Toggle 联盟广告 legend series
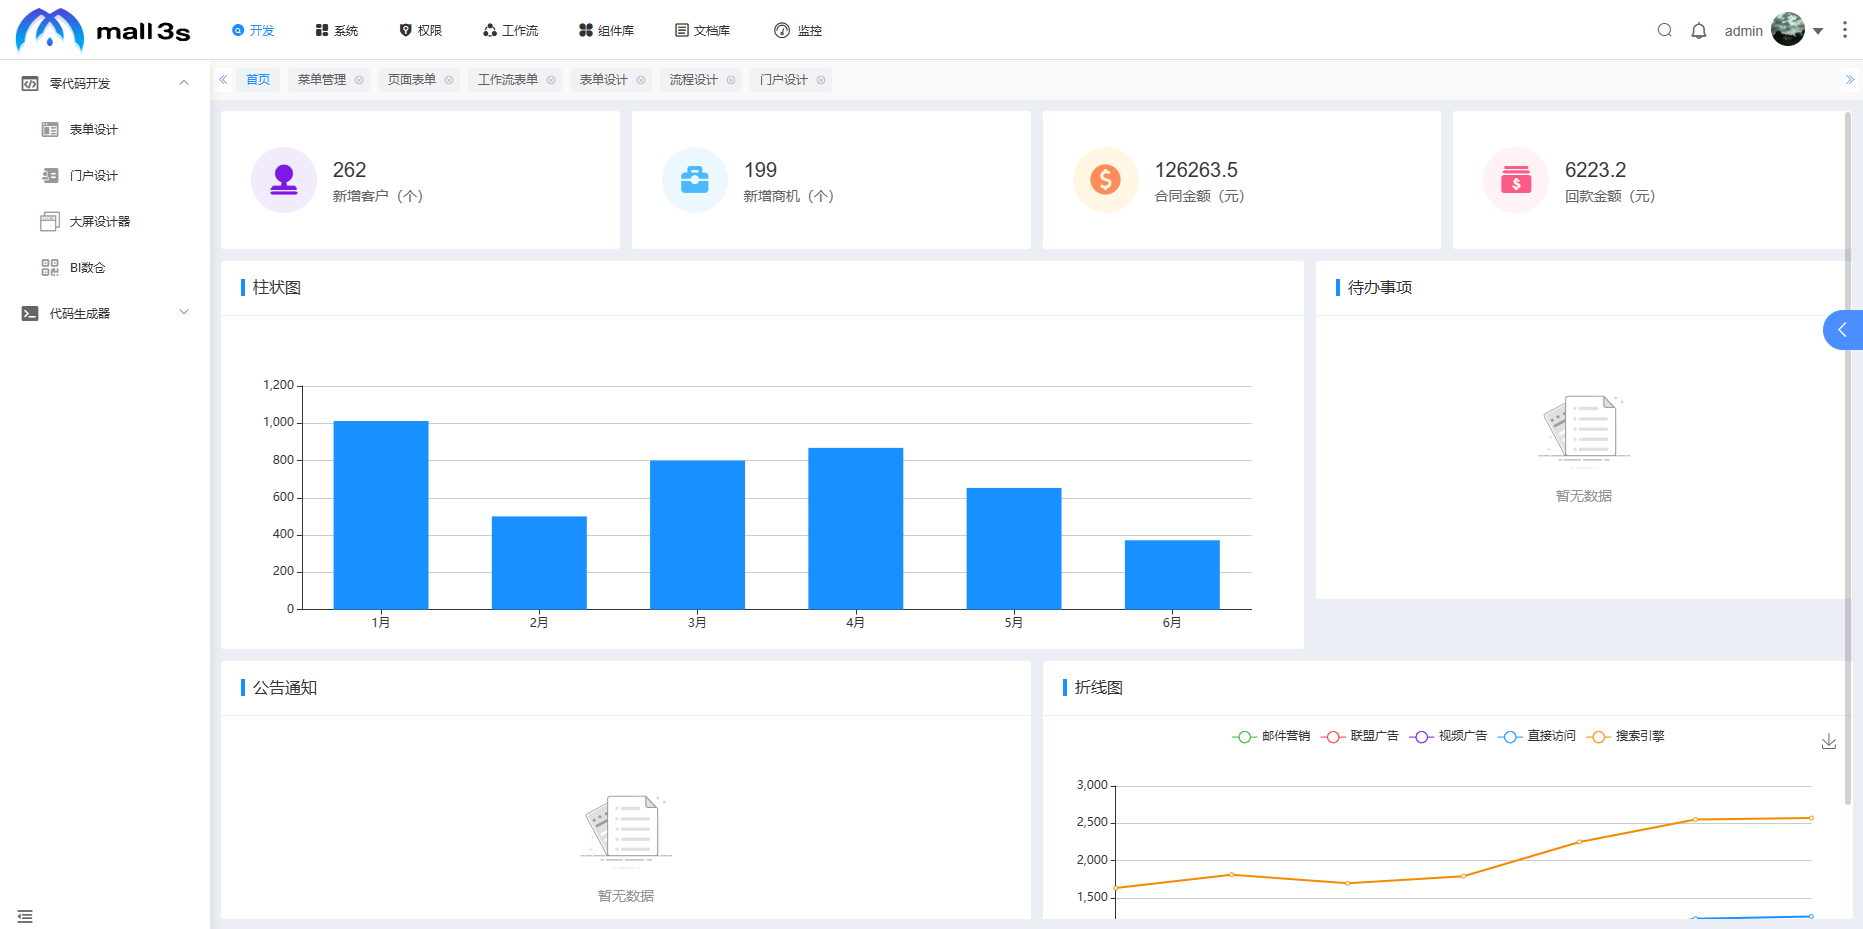 [x=1359, y=736]
